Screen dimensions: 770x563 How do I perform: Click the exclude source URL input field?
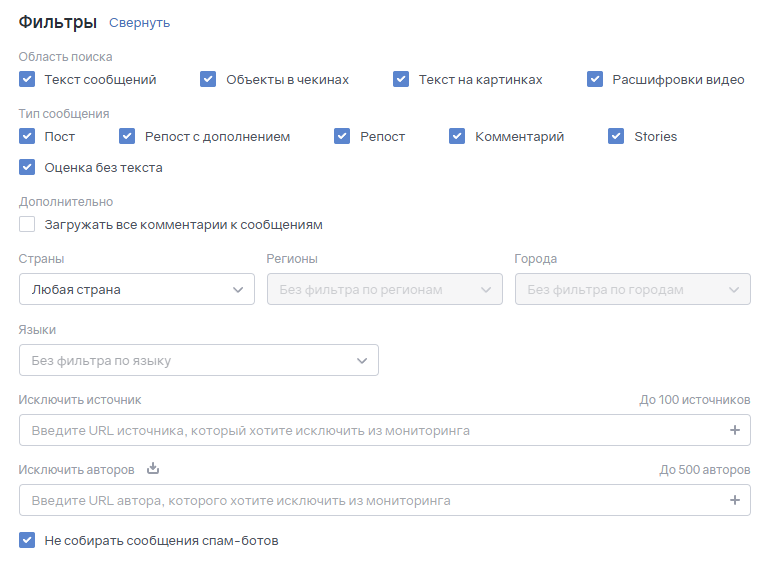point(370,430)
